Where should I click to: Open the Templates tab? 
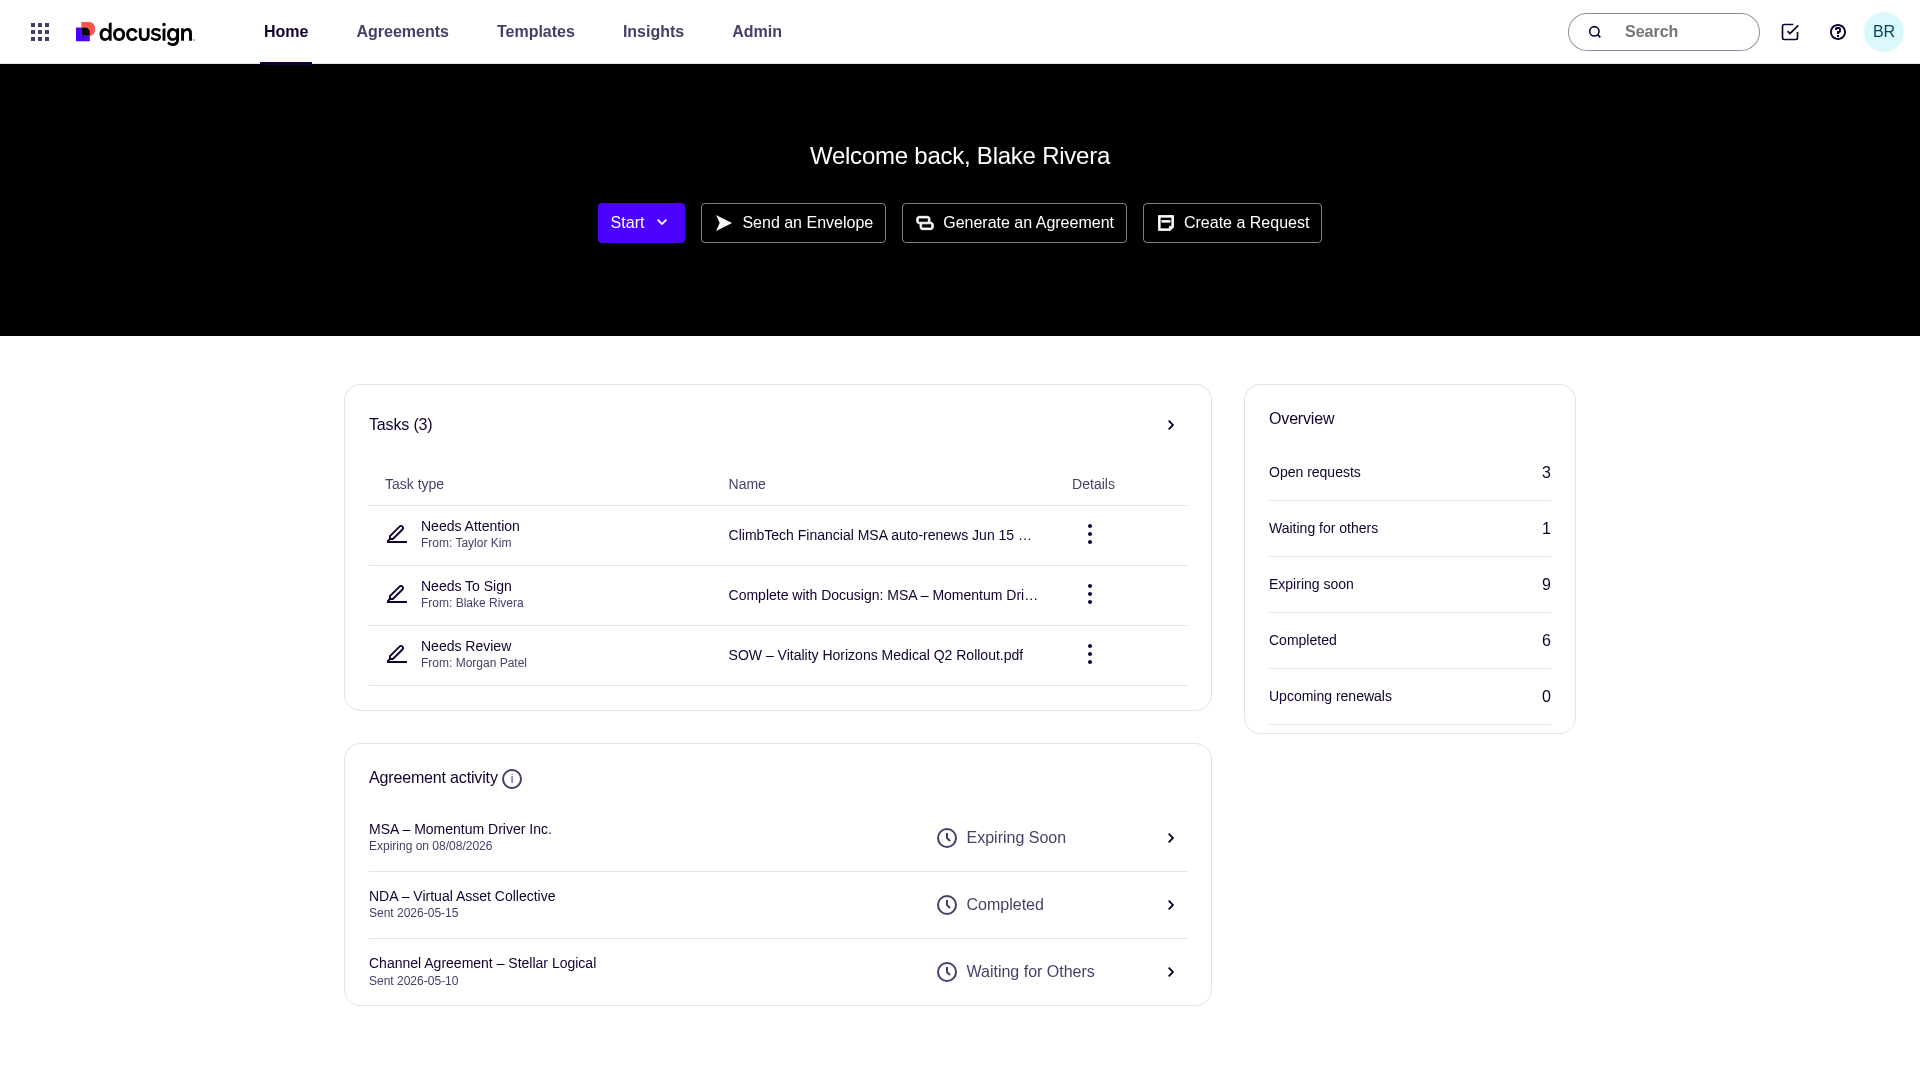[x=536, y=32]
